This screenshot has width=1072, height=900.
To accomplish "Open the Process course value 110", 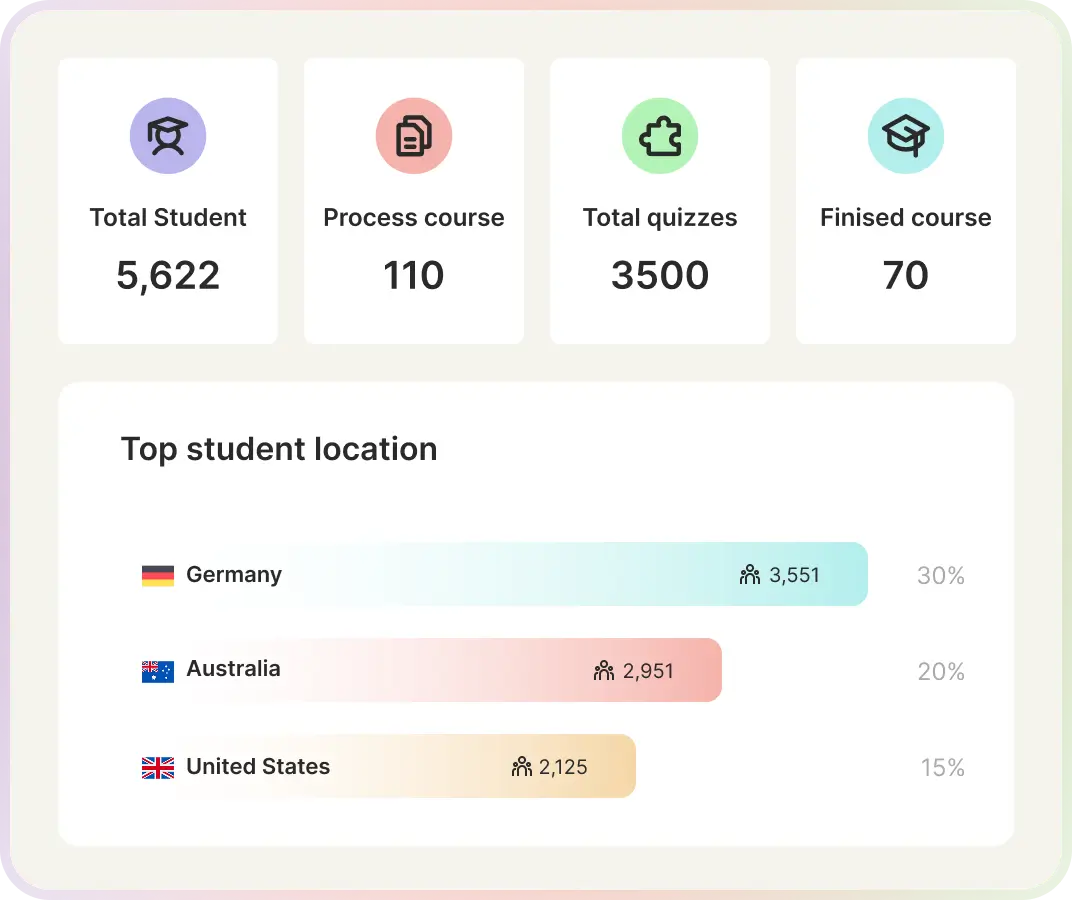I will pos(414,276).
